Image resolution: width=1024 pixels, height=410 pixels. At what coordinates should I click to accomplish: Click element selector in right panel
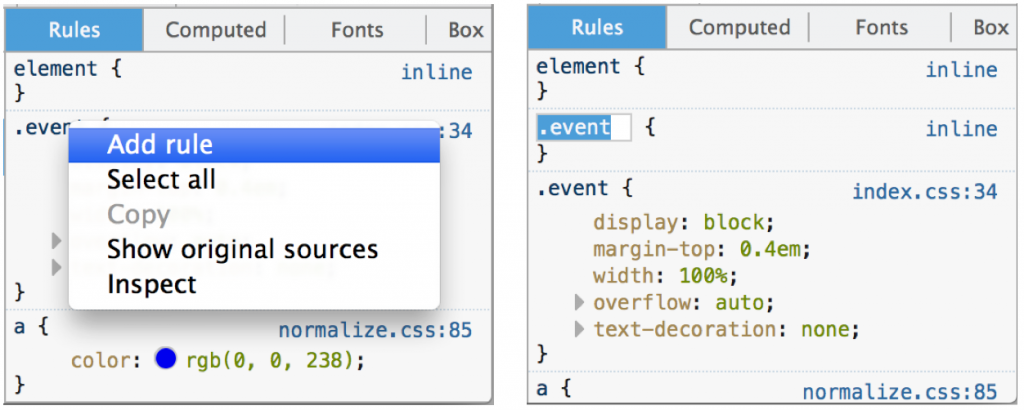[579, 67]
